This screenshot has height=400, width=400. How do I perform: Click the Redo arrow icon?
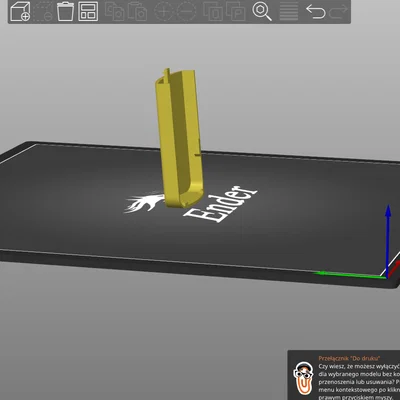[338, 11]
